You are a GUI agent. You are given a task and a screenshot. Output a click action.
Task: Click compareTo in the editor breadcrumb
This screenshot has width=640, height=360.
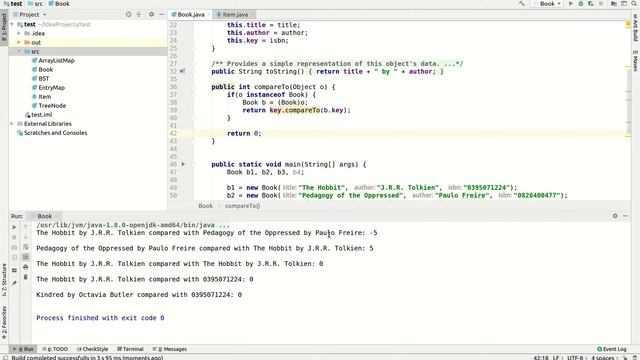[242, 206]
